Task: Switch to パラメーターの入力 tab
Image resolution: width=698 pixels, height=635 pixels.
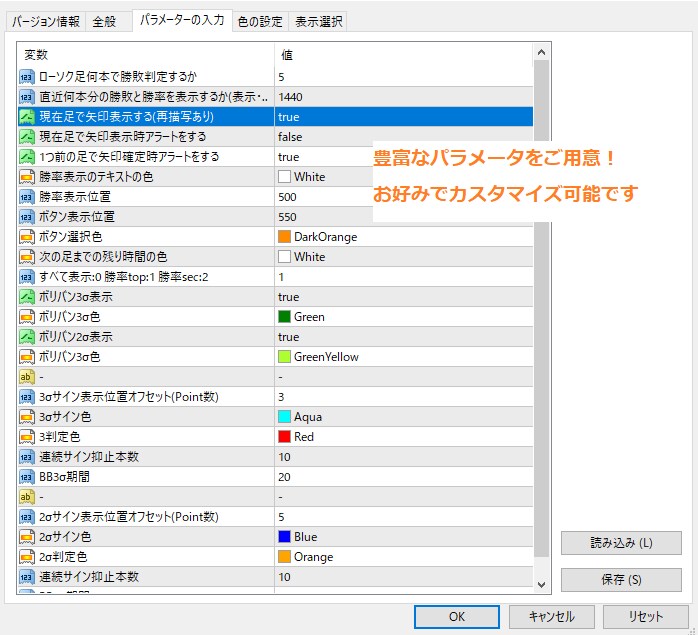Action: click(182, 20)
